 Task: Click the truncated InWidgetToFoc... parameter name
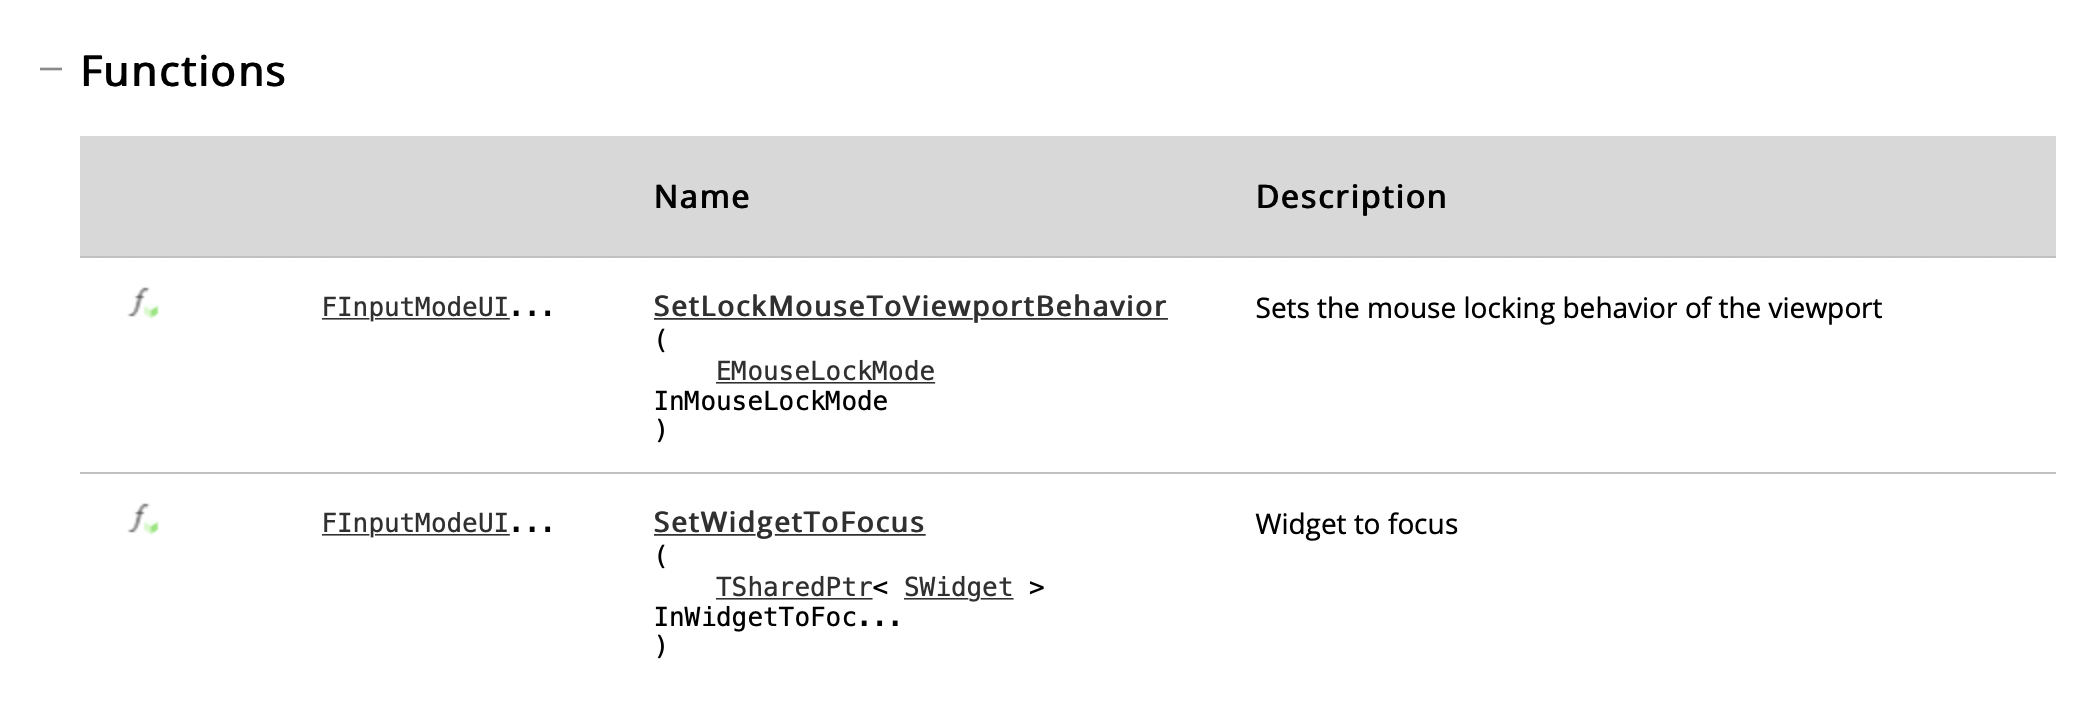pos(777,617)
